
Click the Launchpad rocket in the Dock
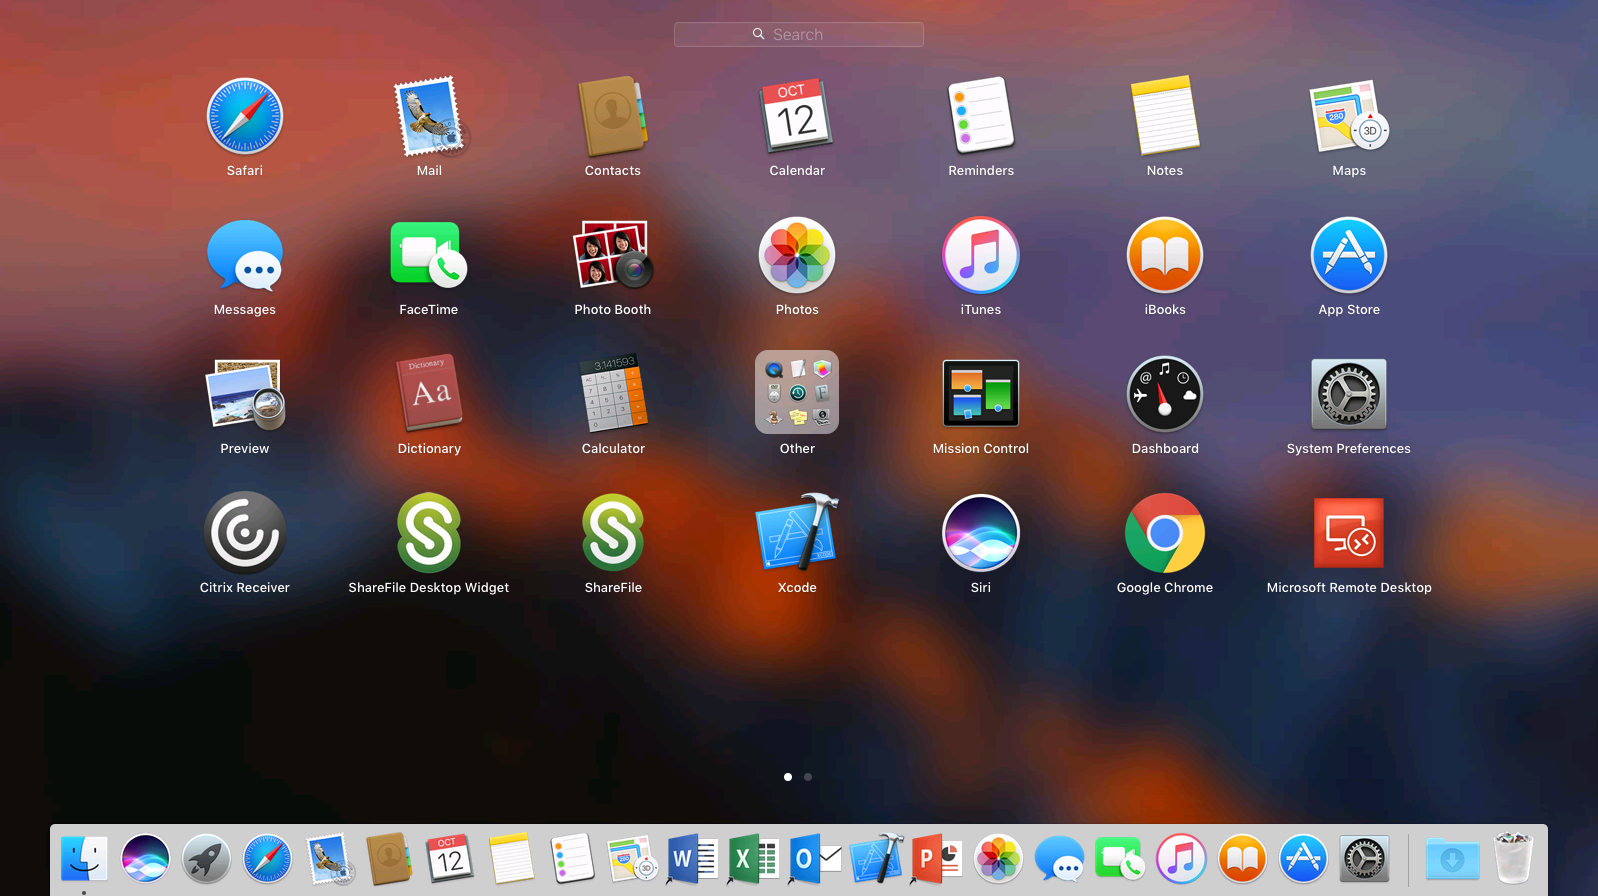point(207,859)
